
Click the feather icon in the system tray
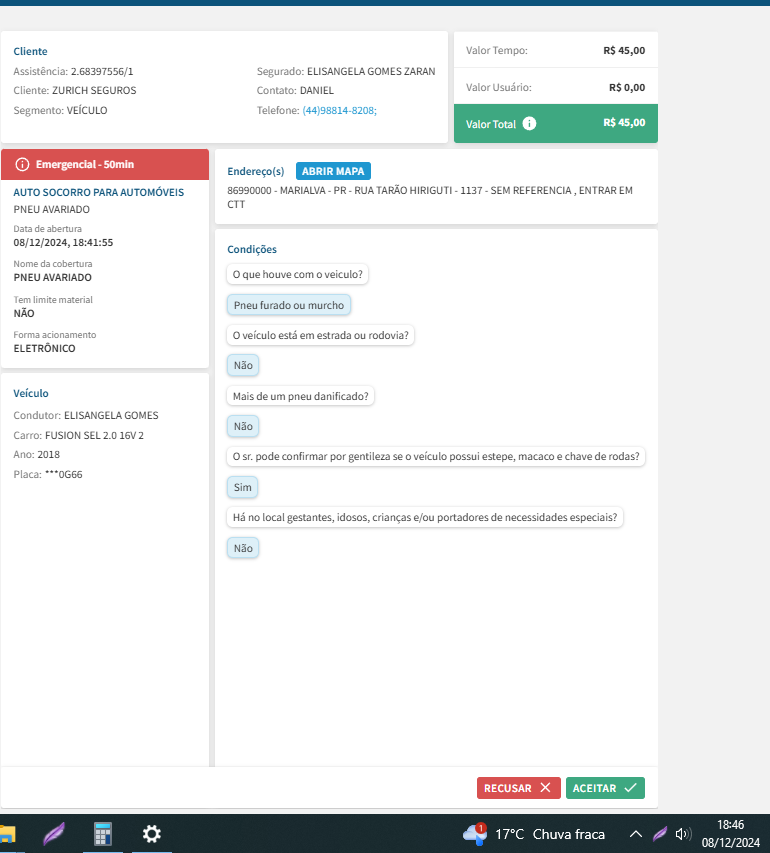point(660,834)
